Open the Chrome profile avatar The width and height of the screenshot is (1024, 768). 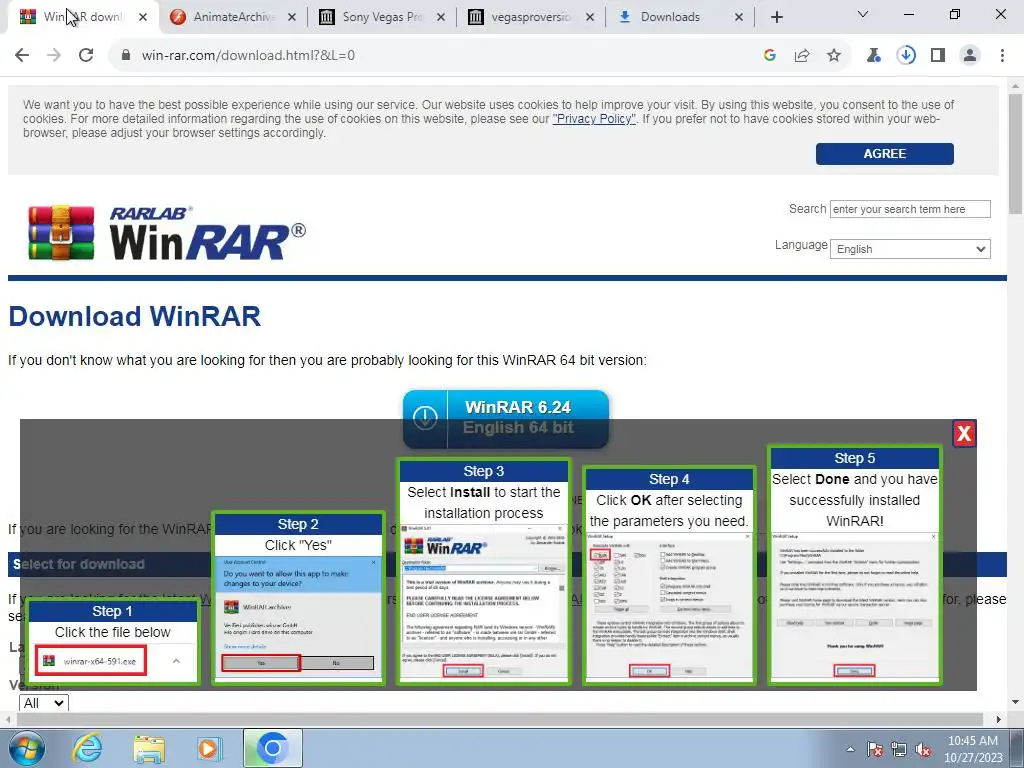pos(970,56)
